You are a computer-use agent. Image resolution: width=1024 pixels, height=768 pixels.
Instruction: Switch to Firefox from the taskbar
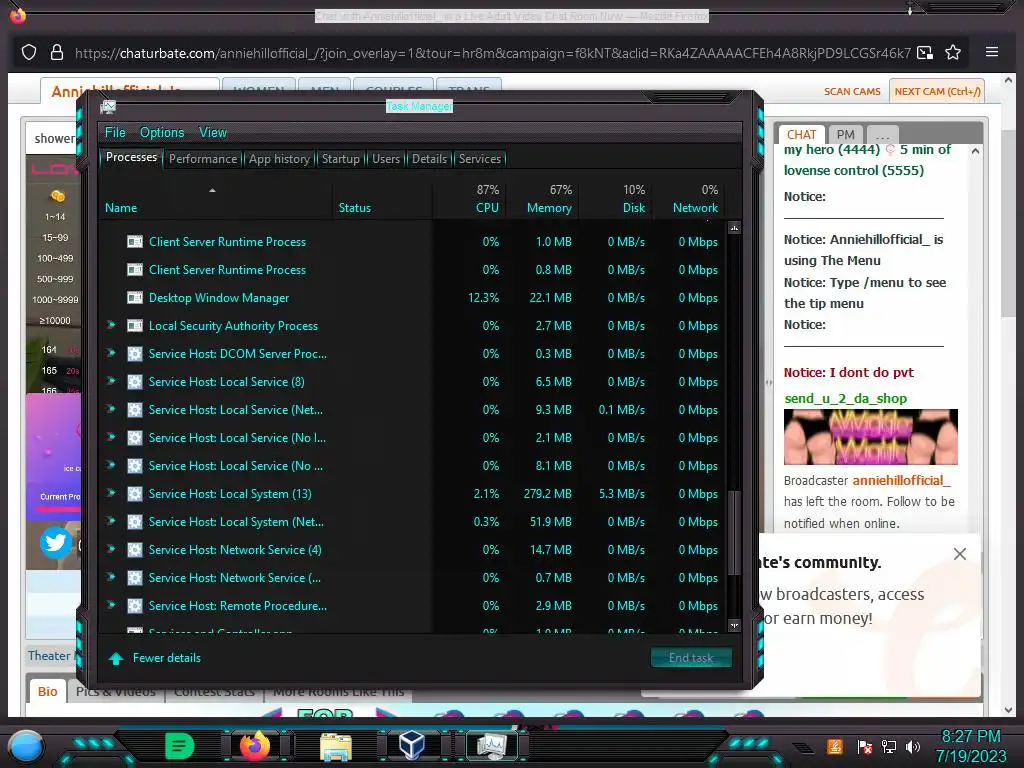point(255,746)
